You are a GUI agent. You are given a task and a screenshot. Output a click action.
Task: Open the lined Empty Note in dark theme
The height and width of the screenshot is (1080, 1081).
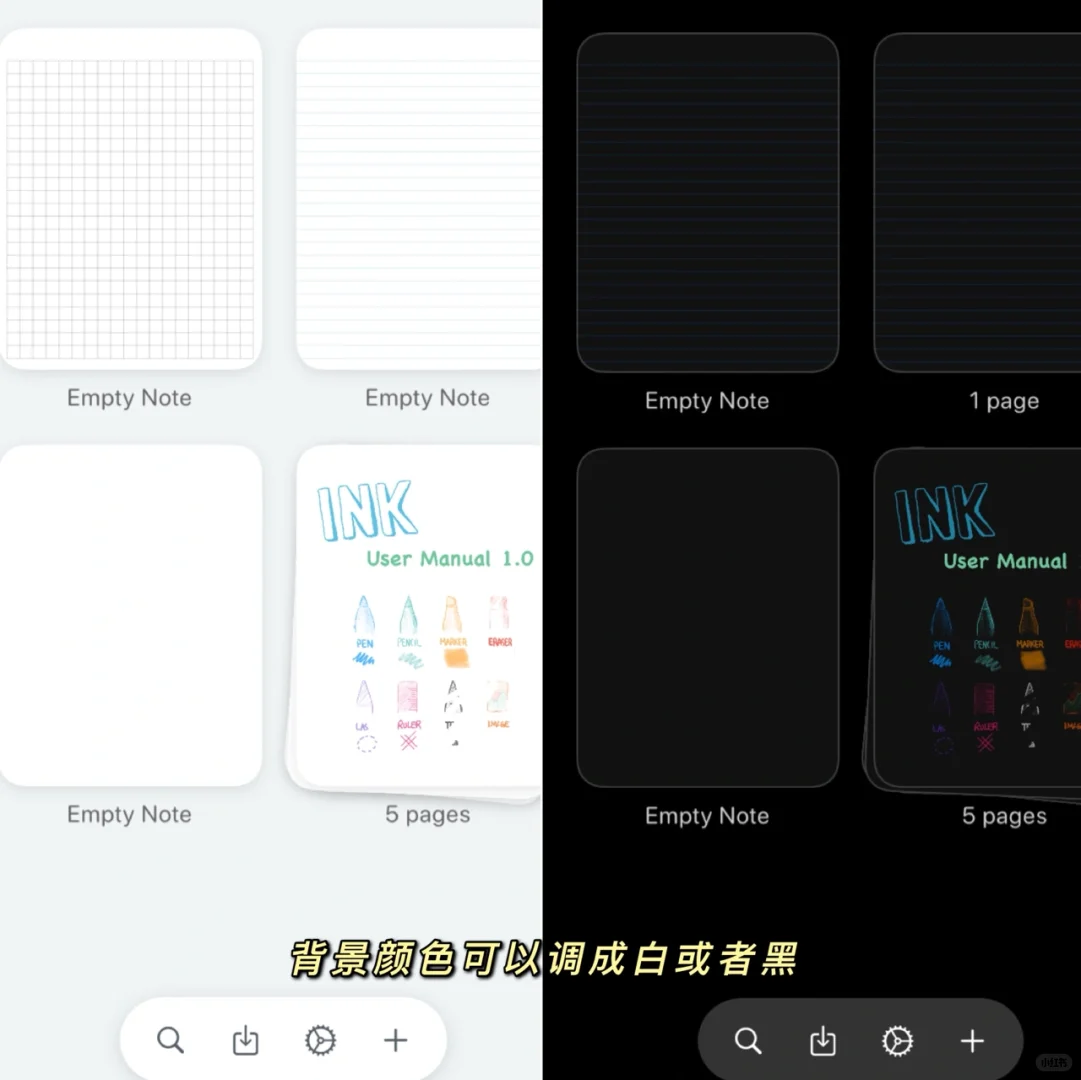[x=708, y=200]
